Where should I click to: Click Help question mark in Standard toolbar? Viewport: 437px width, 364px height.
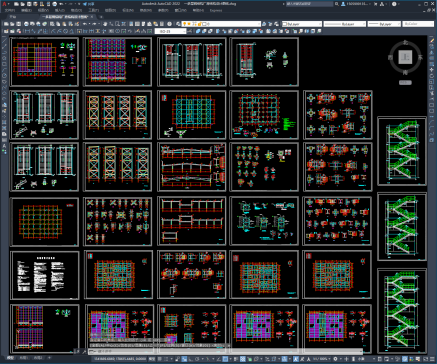169,24
